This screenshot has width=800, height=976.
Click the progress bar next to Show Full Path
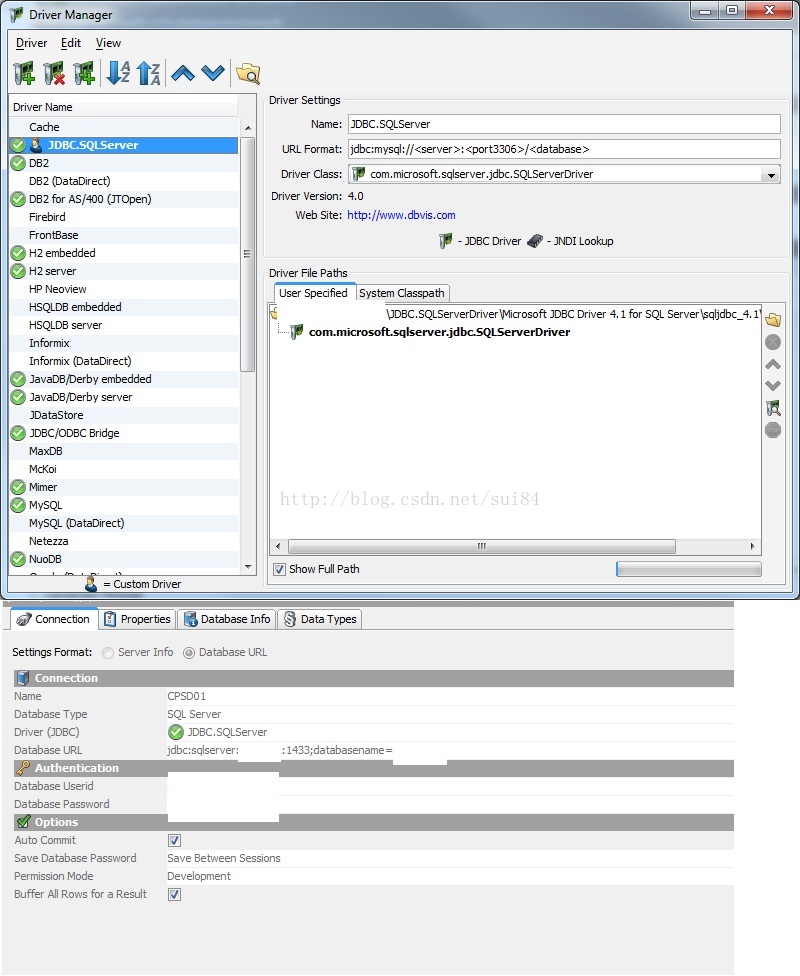(689, 569)
